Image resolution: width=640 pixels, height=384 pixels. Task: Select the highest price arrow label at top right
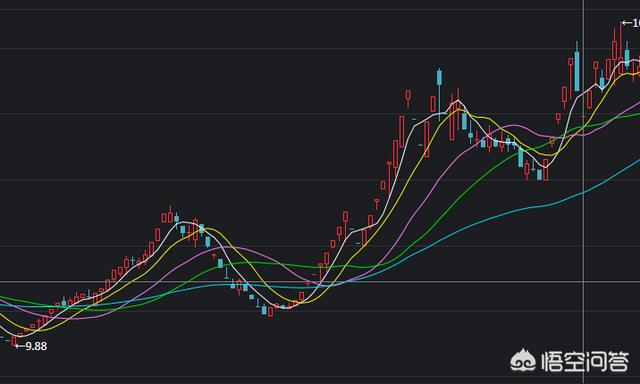(x=631, y=23)
